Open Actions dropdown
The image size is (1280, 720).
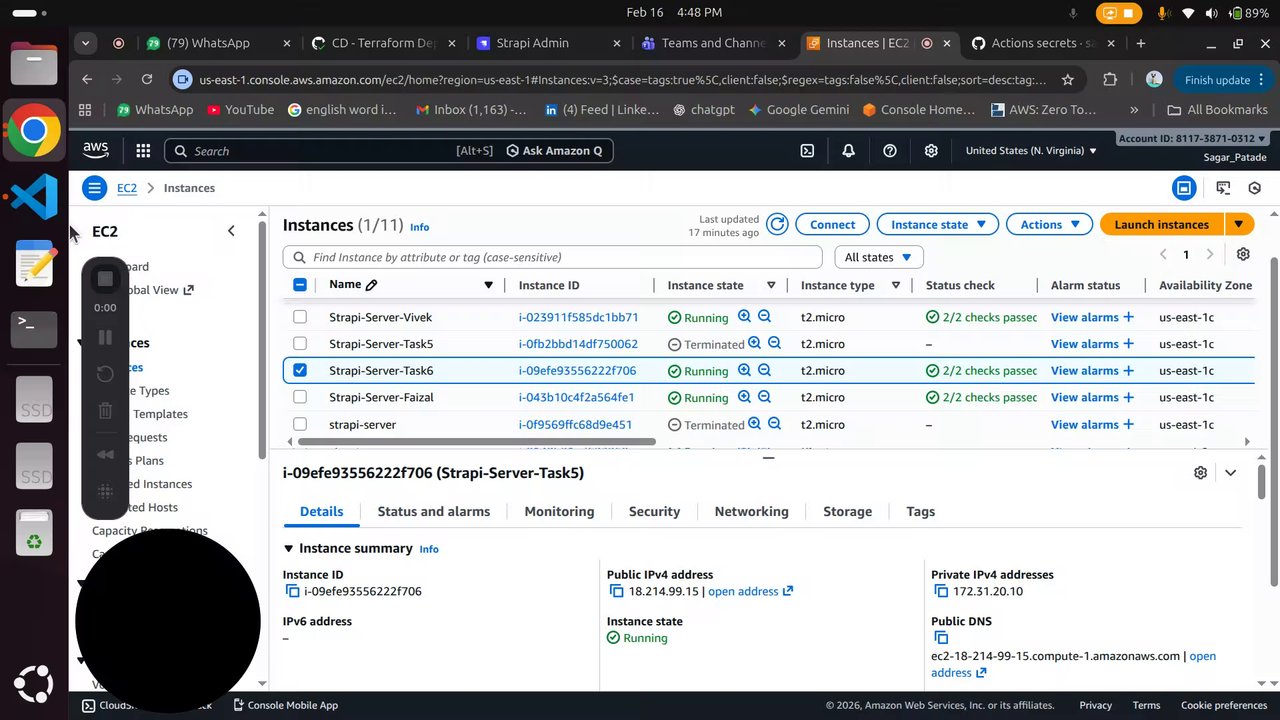point(1049,225)
